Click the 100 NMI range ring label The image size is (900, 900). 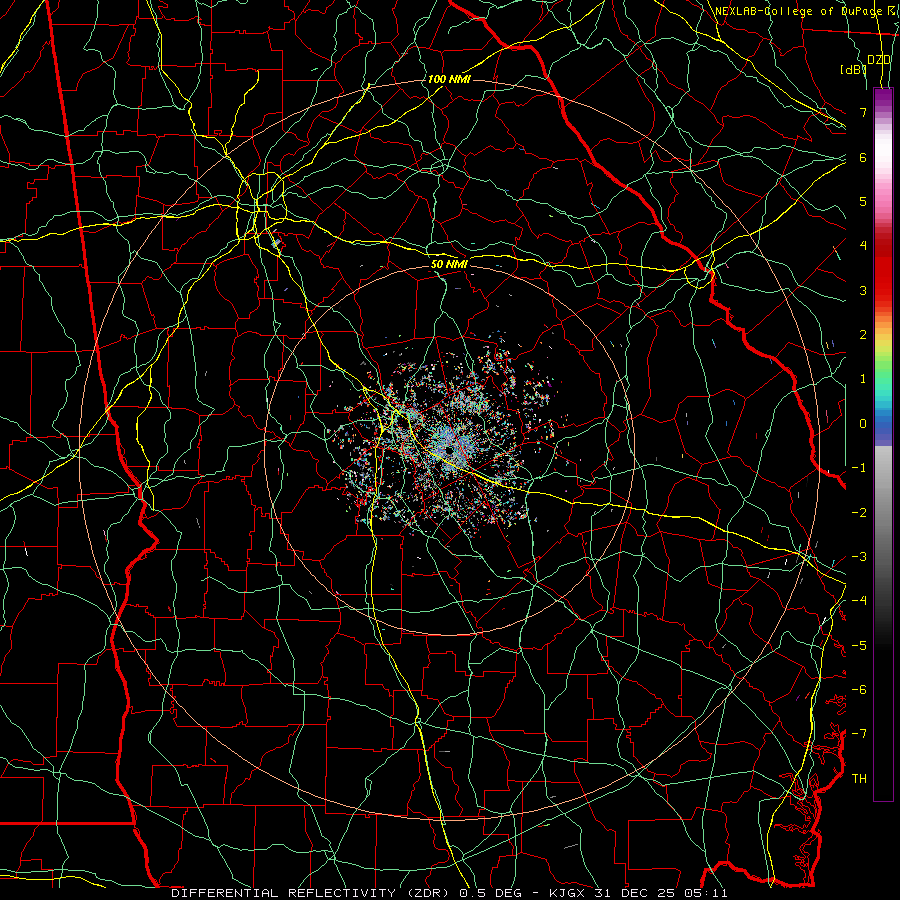pos(449,79)
